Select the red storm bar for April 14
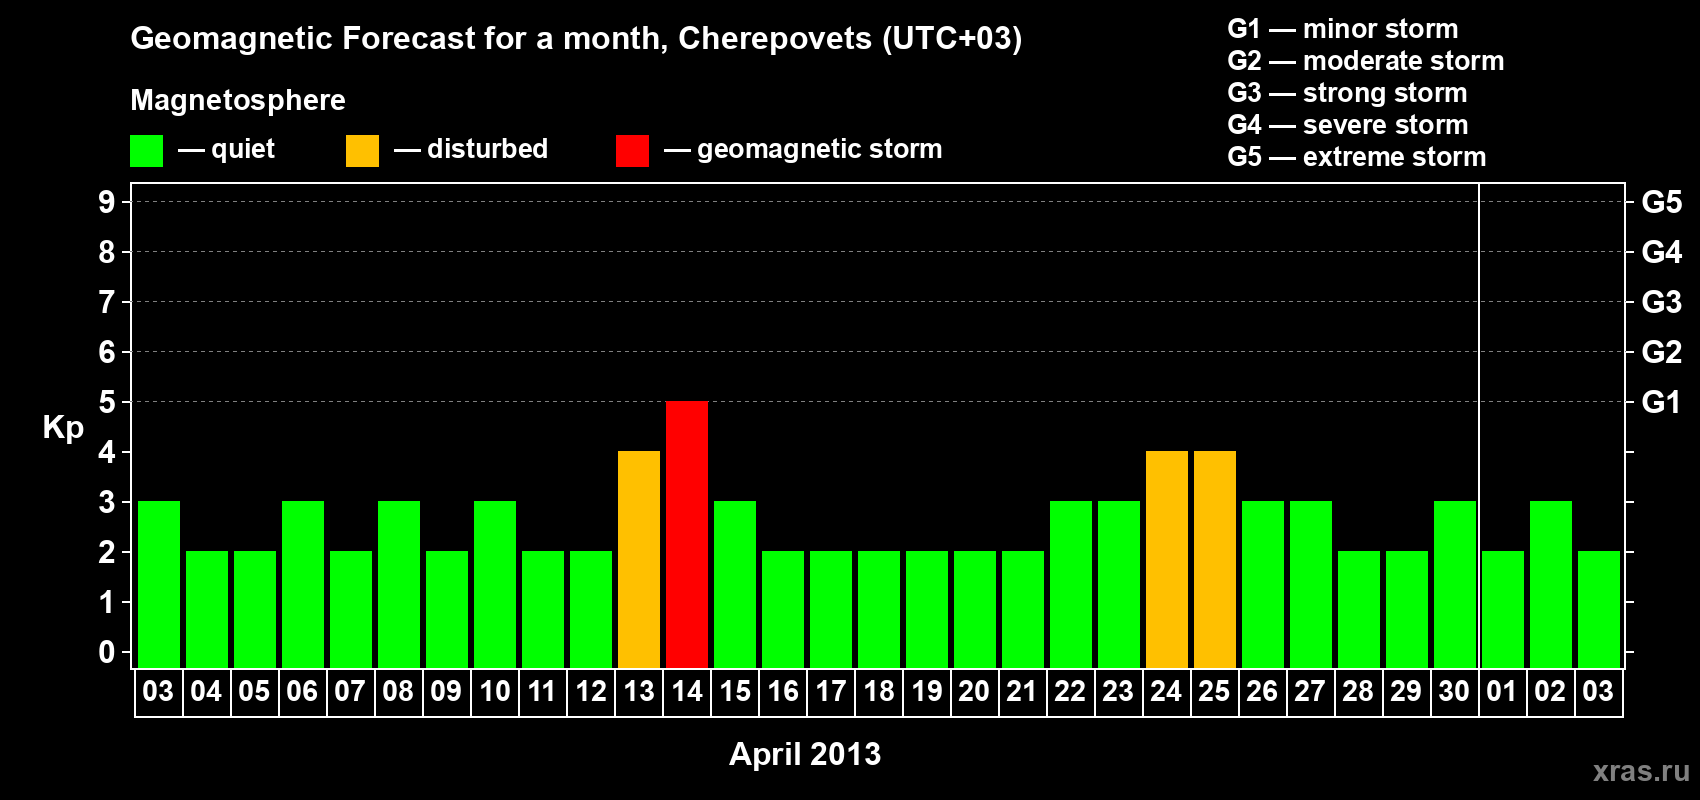Viewport: 1700px width, 800px height. pyautogui.click(x=687, y=534)
